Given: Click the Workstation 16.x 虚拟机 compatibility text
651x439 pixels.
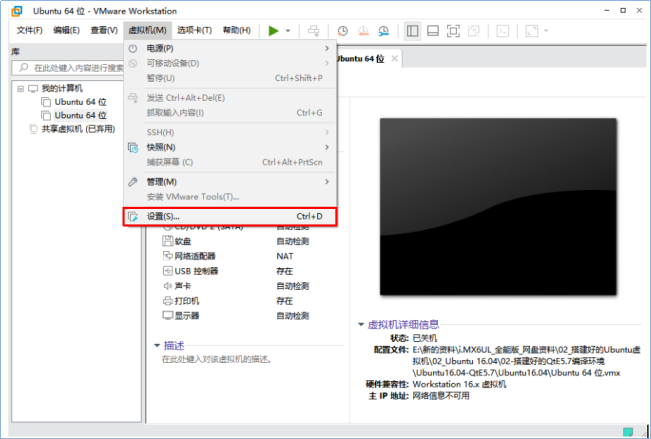Looking at the screenshot, I should click(459, 384).
